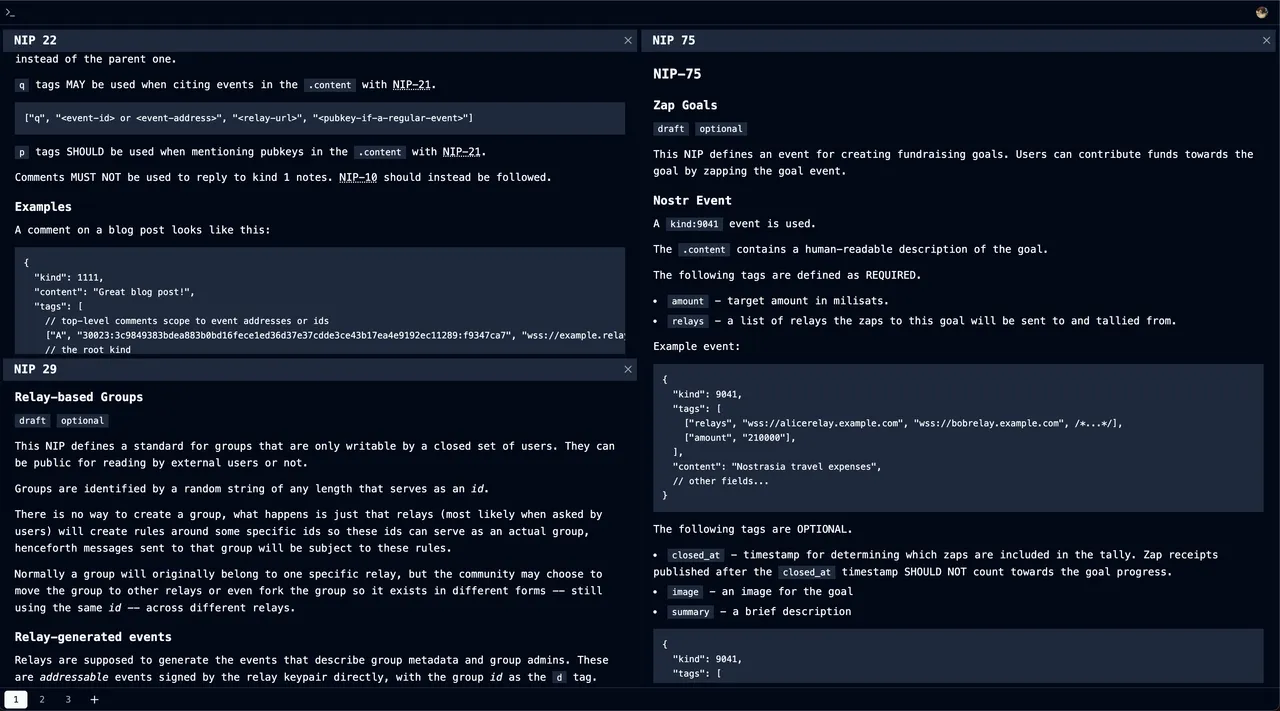The image size is (1280, 711).
Task: Click the Nostrasia travel expenses code block
Action: point(957,438)
